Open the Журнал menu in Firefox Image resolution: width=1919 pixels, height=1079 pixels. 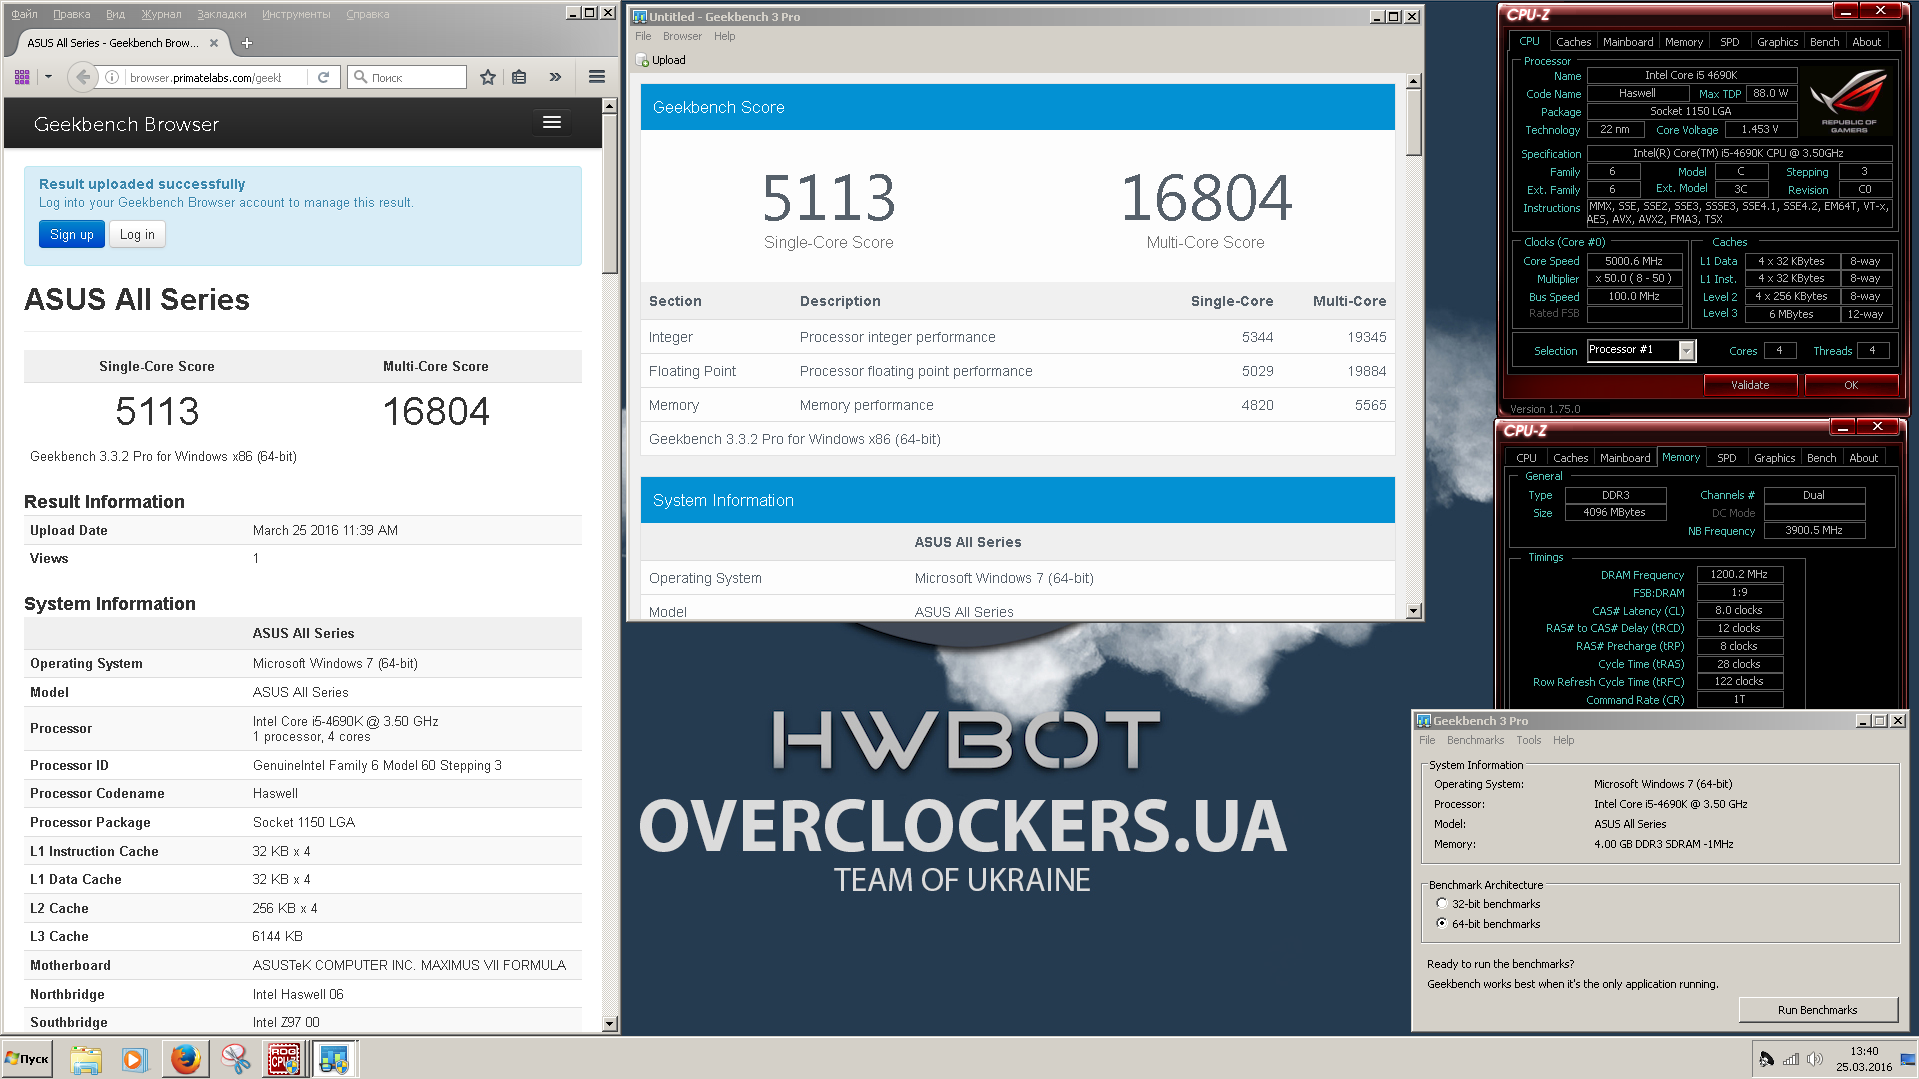pyautogui.click(x=161, y=14)
